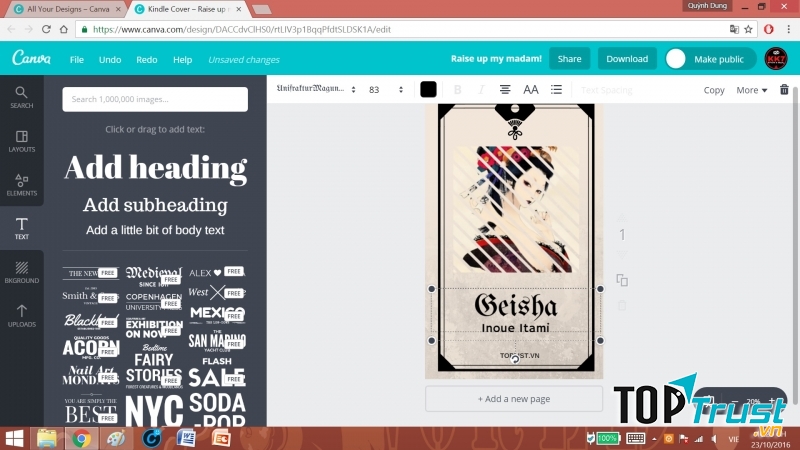
Task: Click Add a new page
Action: (x=514, y=399)
